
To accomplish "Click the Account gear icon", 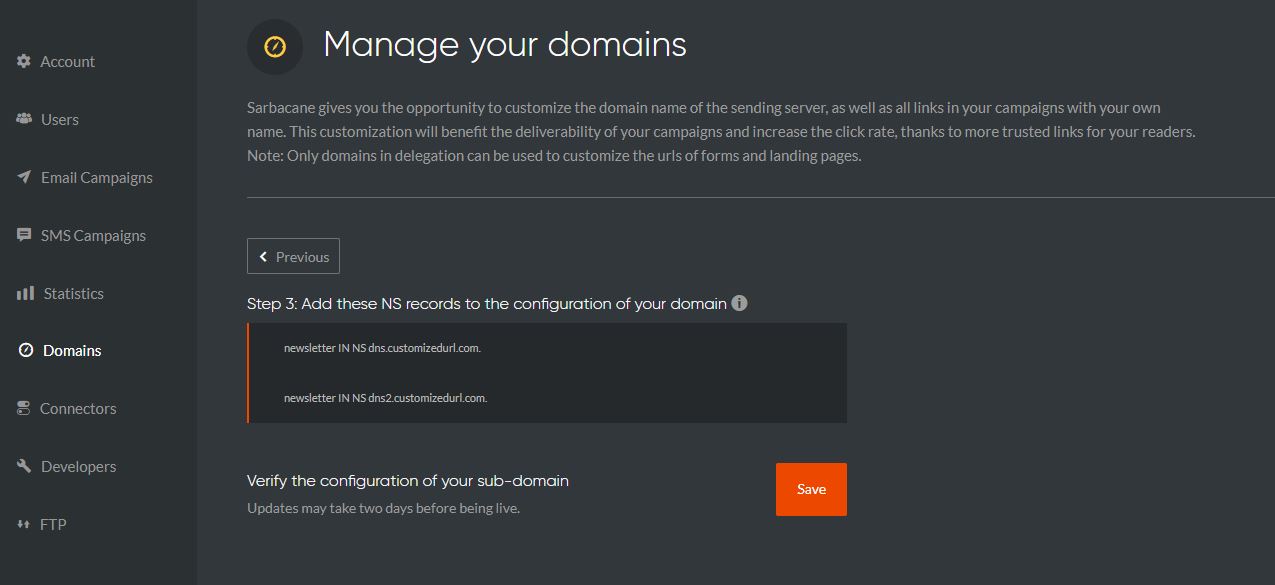I will (24, 61).
